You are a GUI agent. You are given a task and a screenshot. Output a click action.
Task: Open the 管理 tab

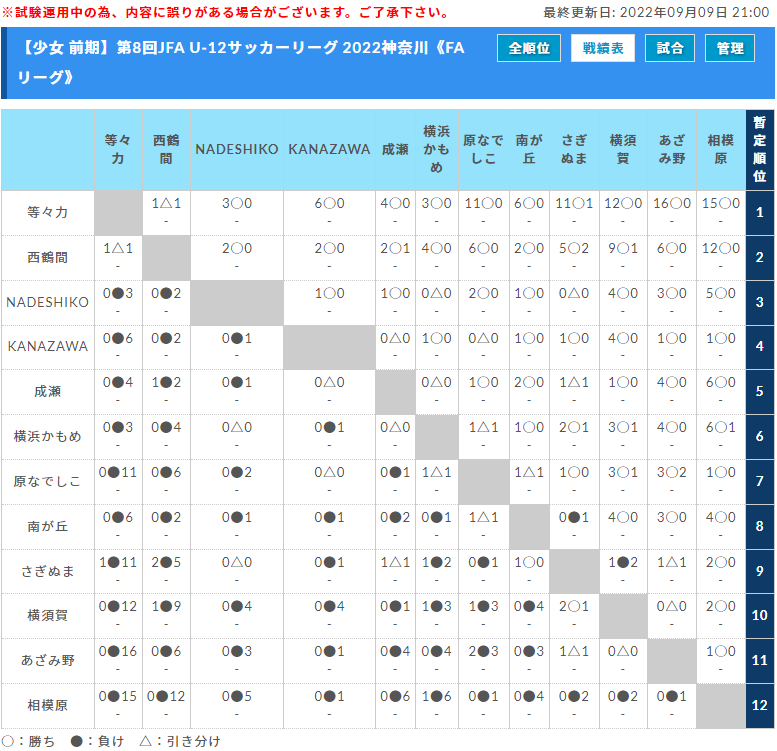[x=729, y=48]
